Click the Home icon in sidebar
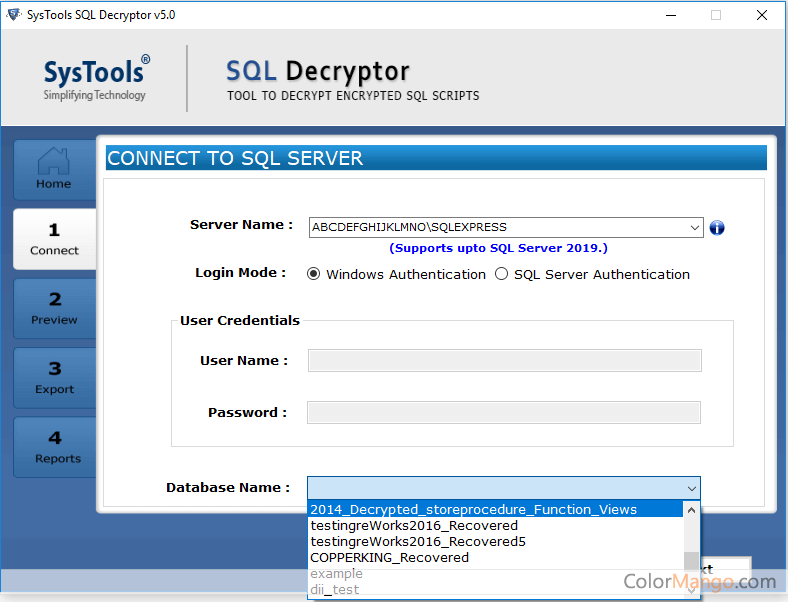The width and height of the screenshot is (788, 602). (x=54, y=169)
